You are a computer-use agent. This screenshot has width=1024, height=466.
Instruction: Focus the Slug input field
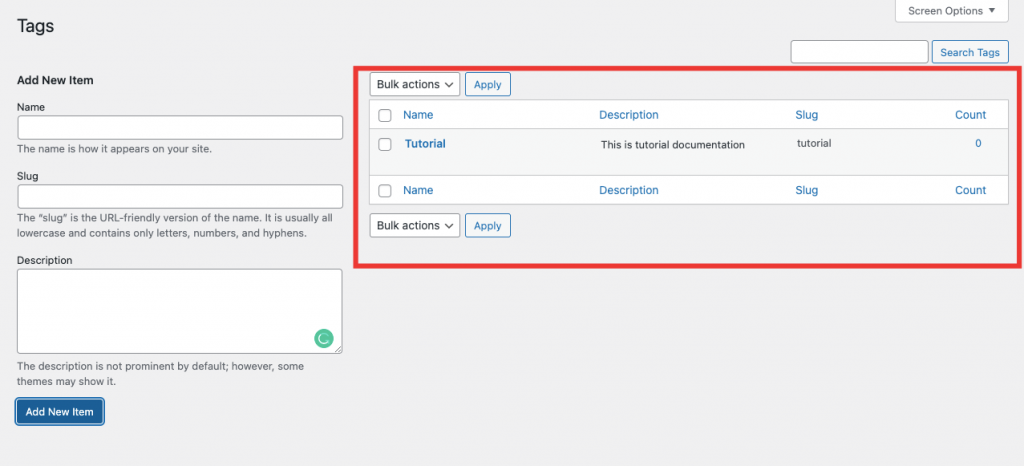[x=180, y=196]
